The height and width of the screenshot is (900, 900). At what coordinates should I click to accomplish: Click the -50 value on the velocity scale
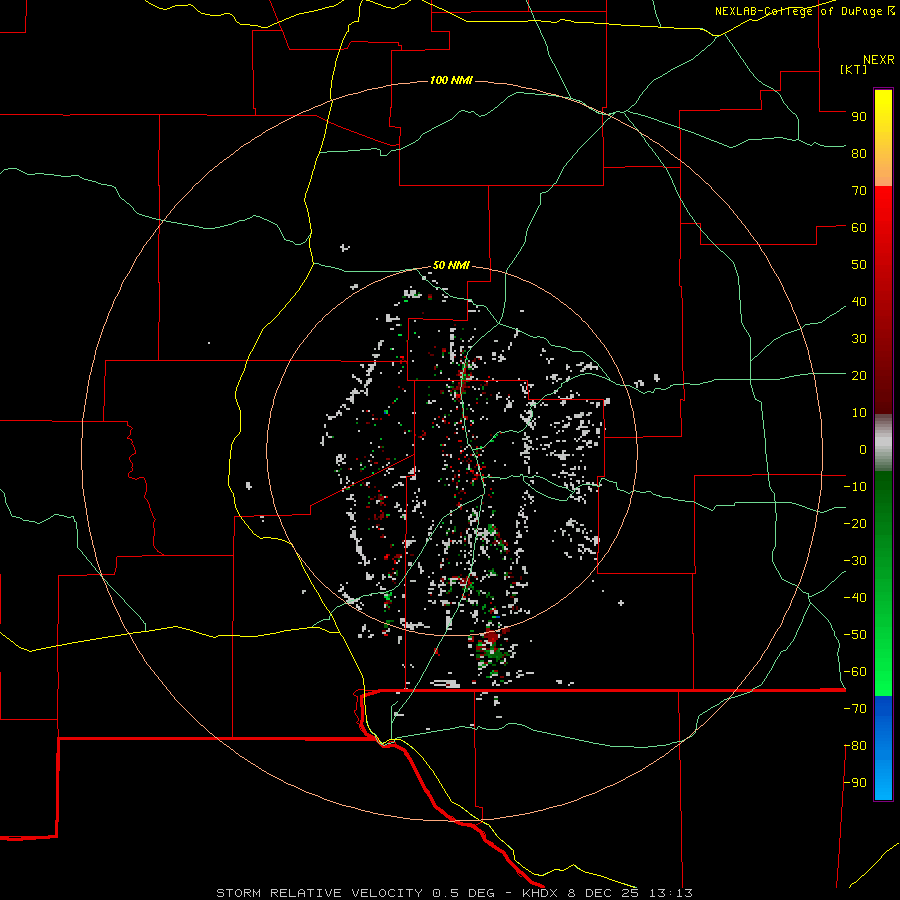coord(855,634)
